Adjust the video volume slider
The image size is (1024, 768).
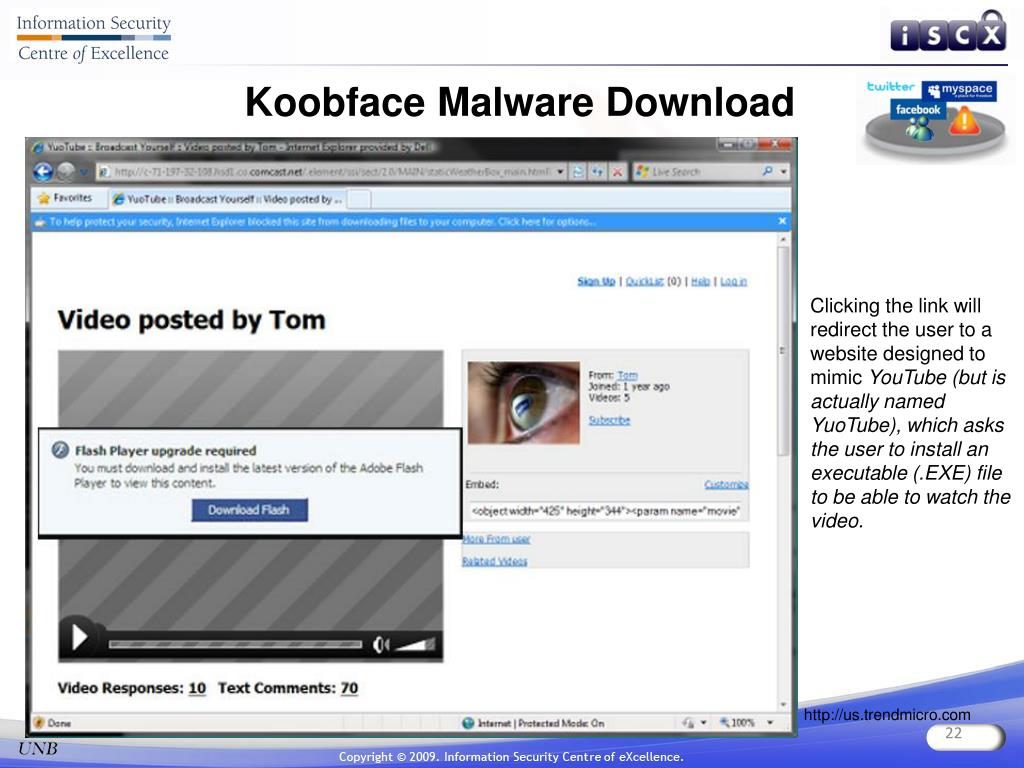415,645
